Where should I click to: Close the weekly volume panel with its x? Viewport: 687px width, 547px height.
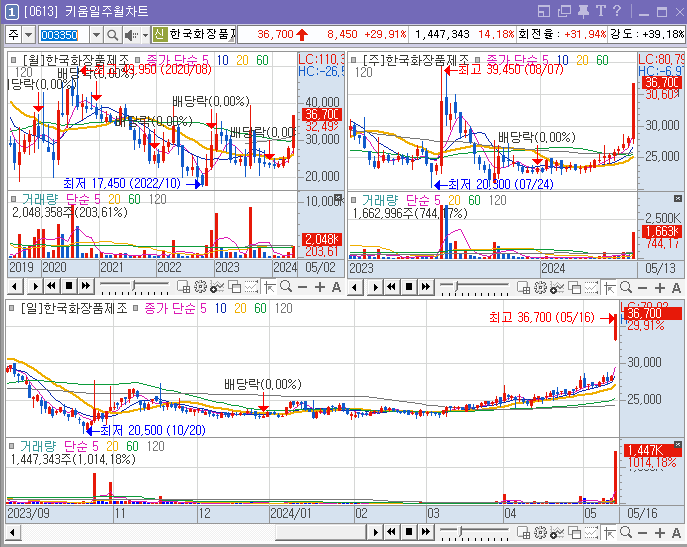[678, 199]
